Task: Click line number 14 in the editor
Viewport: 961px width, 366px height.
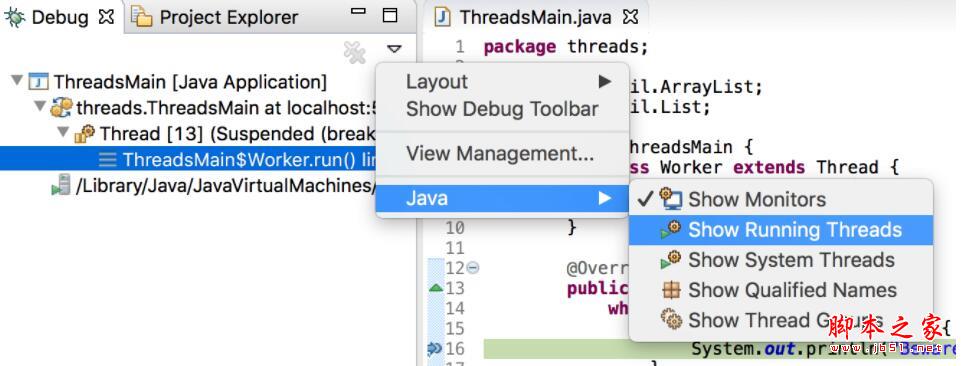Action: coord(455,308)
